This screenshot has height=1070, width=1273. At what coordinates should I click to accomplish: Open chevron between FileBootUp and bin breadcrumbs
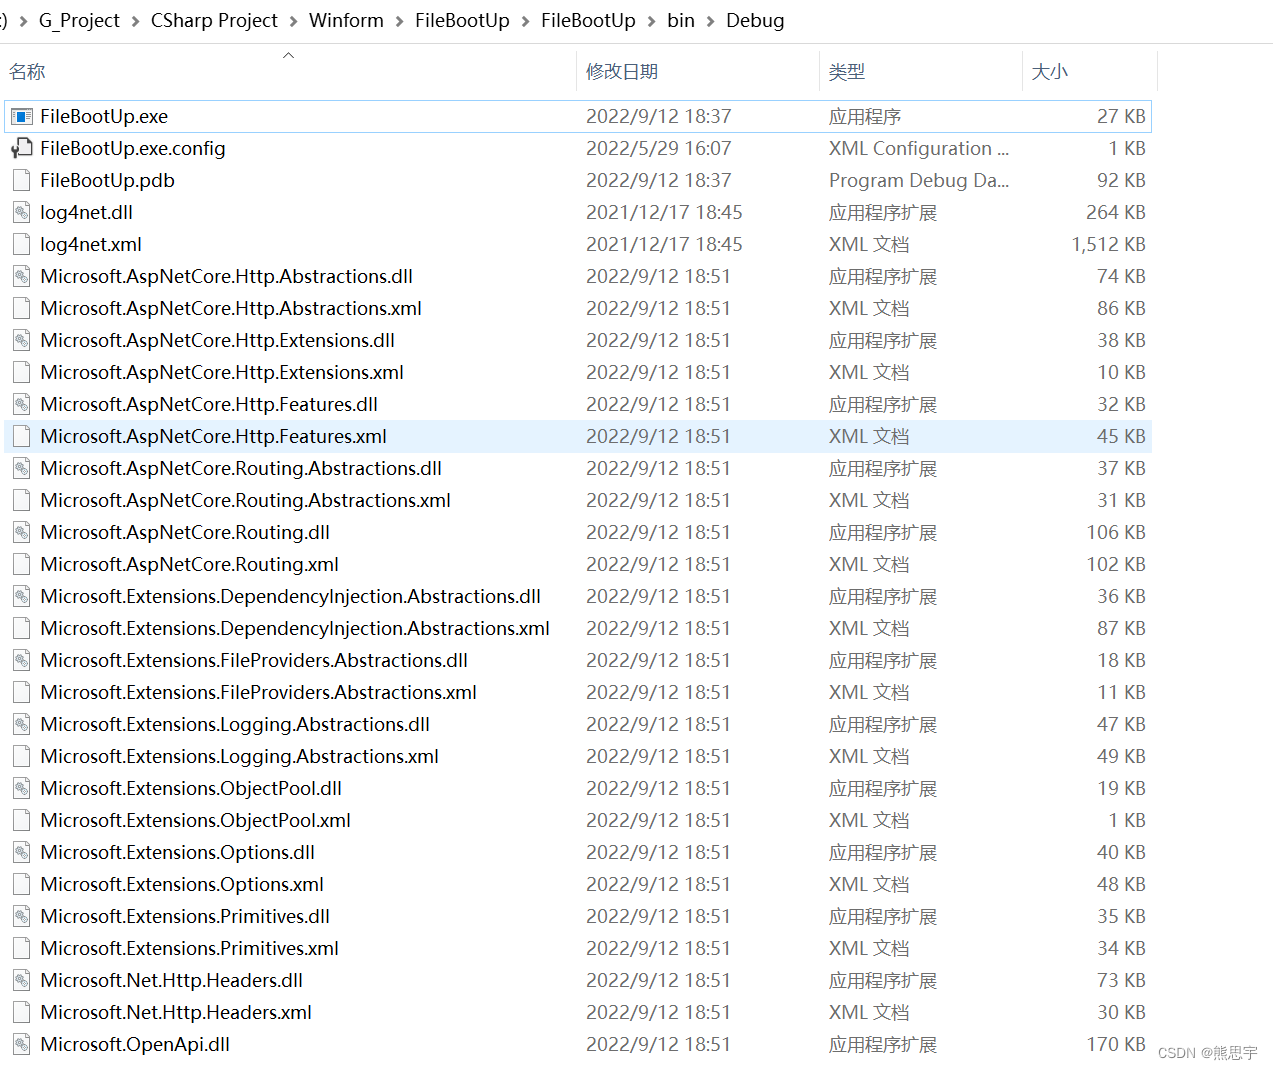click(651, 21)
